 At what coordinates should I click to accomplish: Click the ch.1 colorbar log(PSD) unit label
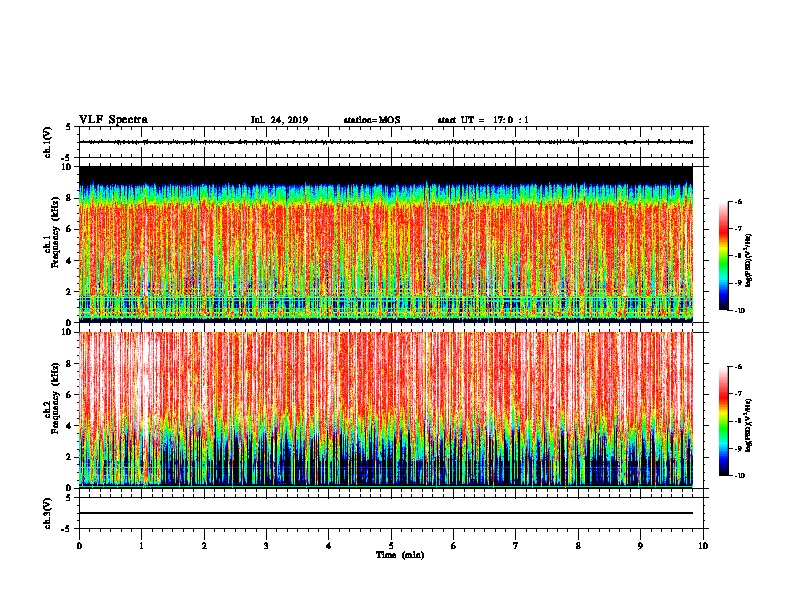[750, 261]
